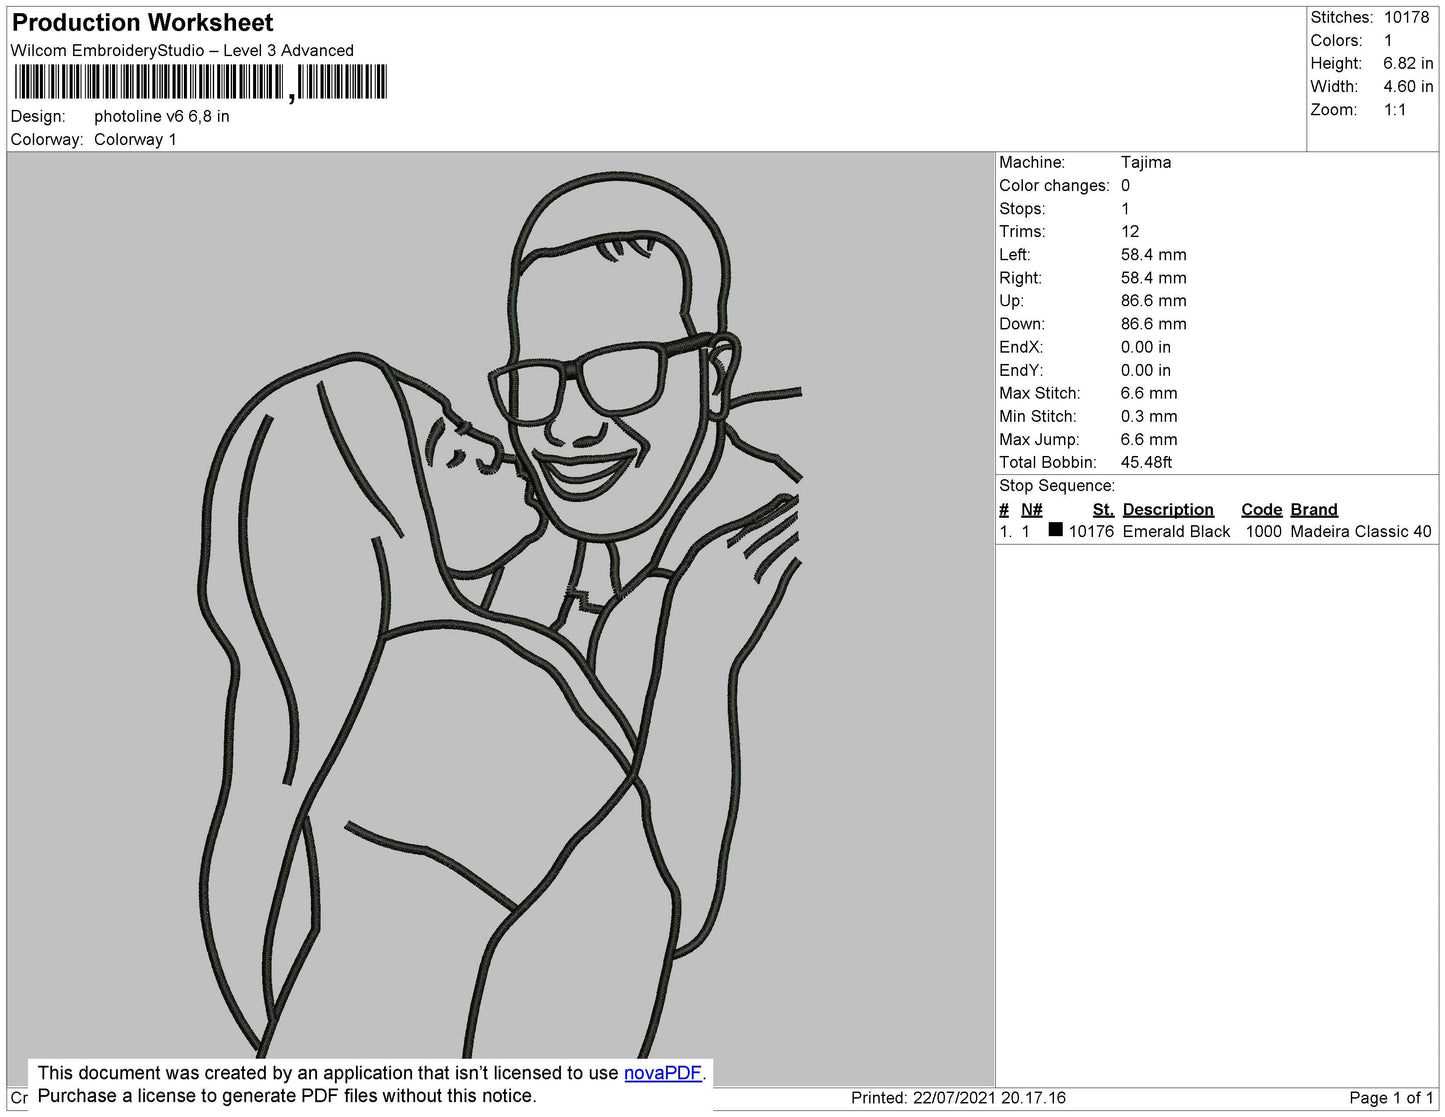This screenshot has height=1117, width=1445.
Task: Click the design name 'photoline v6 6,8 in'
Action: [162, 116]
